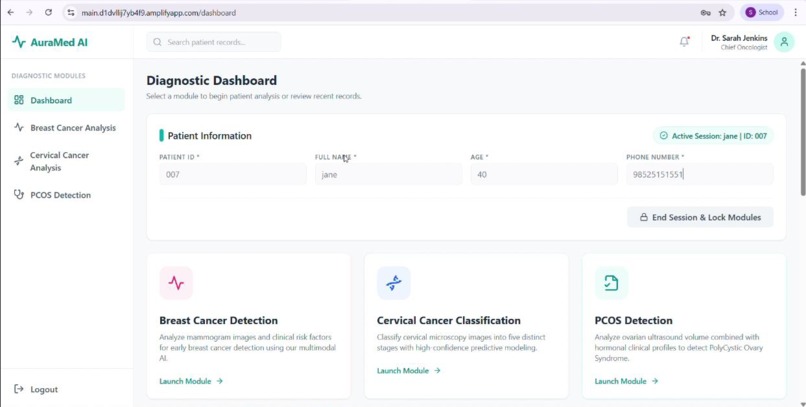806x407 pixels.
Task: Click the search magnifier icon
Action: tap(157, 42)
